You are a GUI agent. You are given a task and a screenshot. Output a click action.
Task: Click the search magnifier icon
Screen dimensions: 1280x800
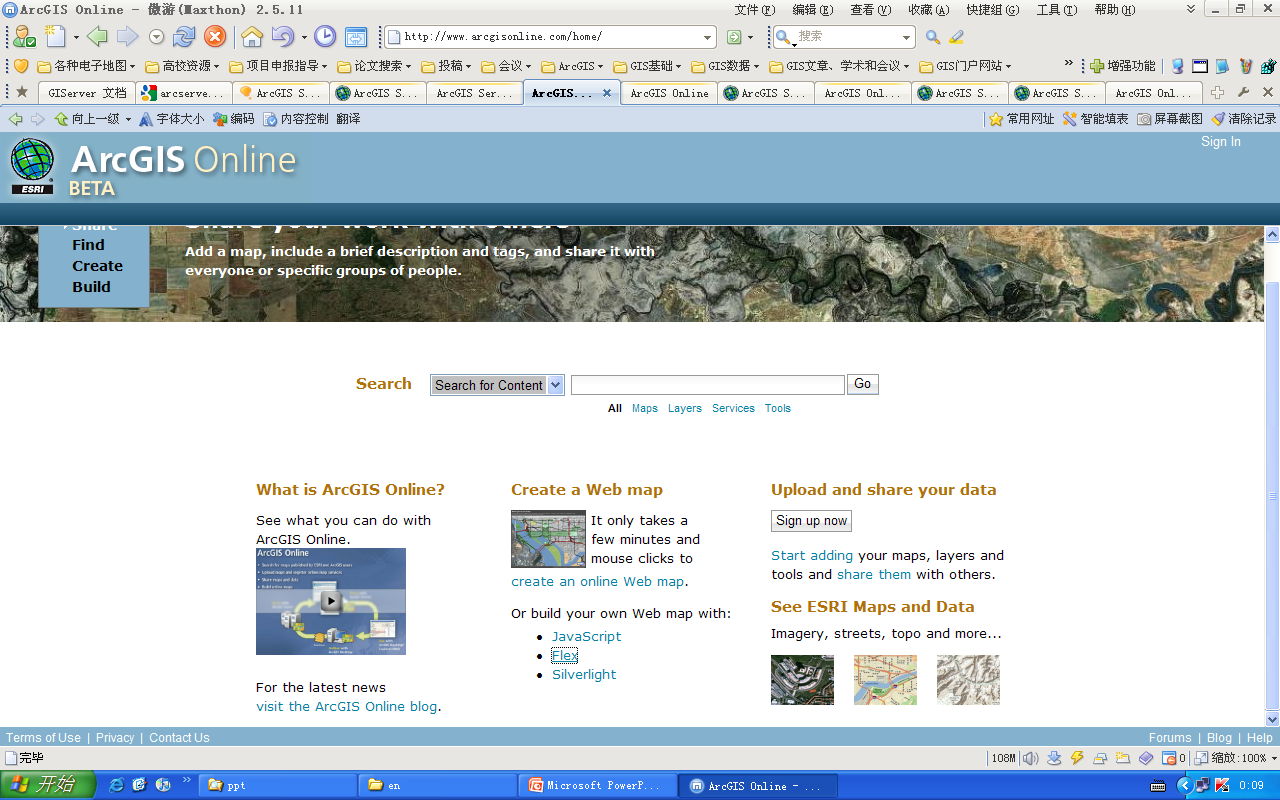tap(933, 37)
